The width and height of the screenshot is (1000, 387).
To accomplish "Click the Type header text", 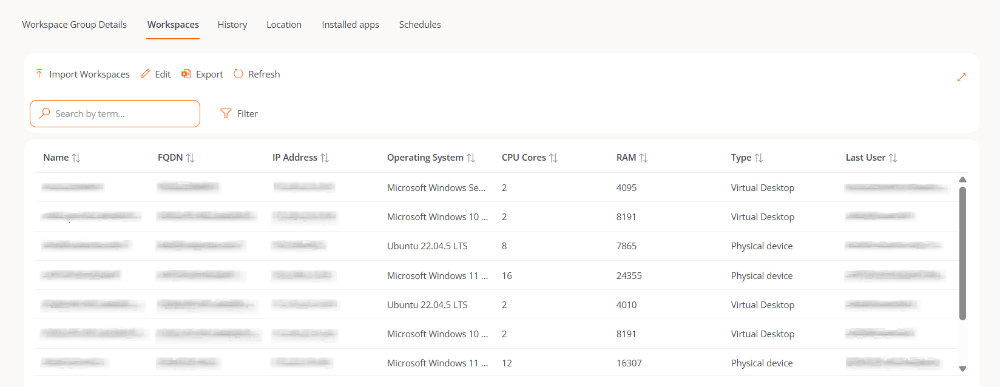I will click(x=741, y=158).
